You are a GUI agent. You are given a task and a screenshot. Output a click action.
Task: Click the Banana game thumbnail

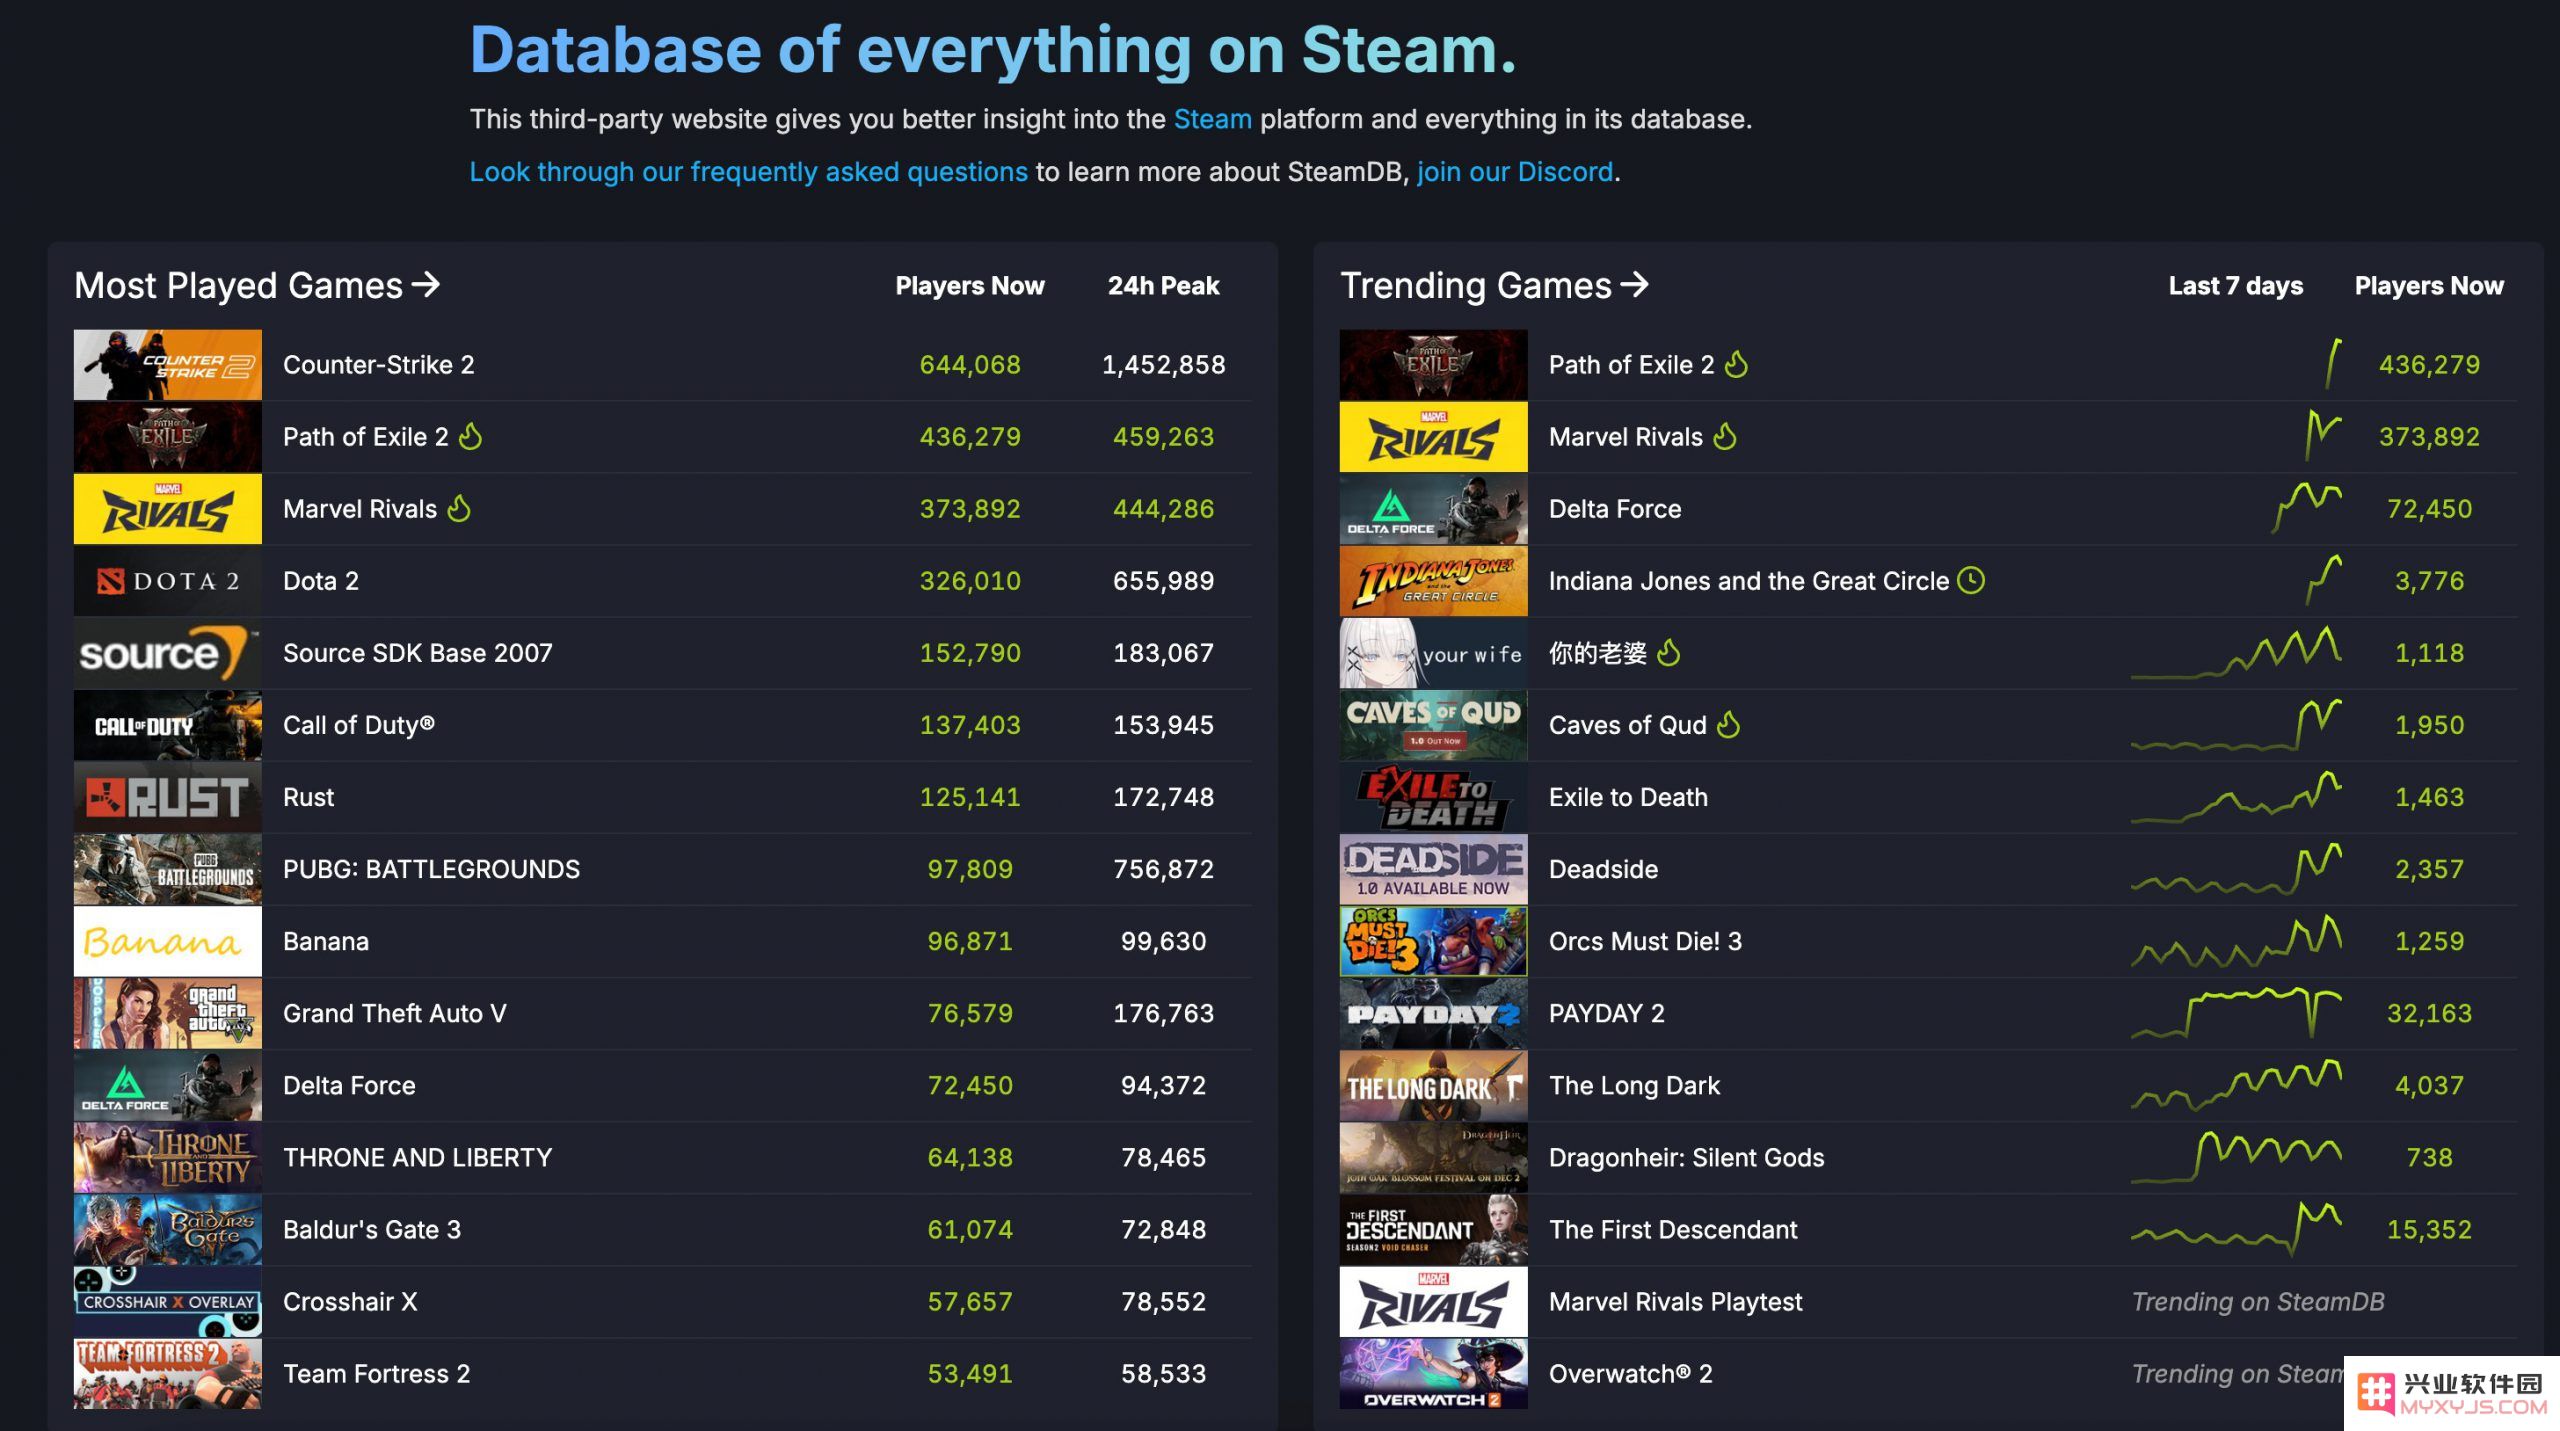click(x=168, y=941)
